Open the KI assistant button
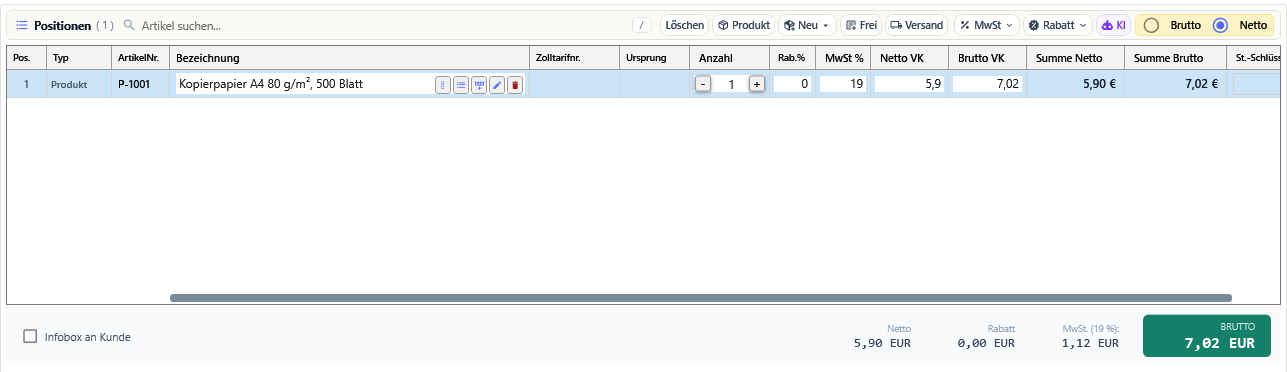Viewport: 1287px width, 372px height. coord(1114,25)
